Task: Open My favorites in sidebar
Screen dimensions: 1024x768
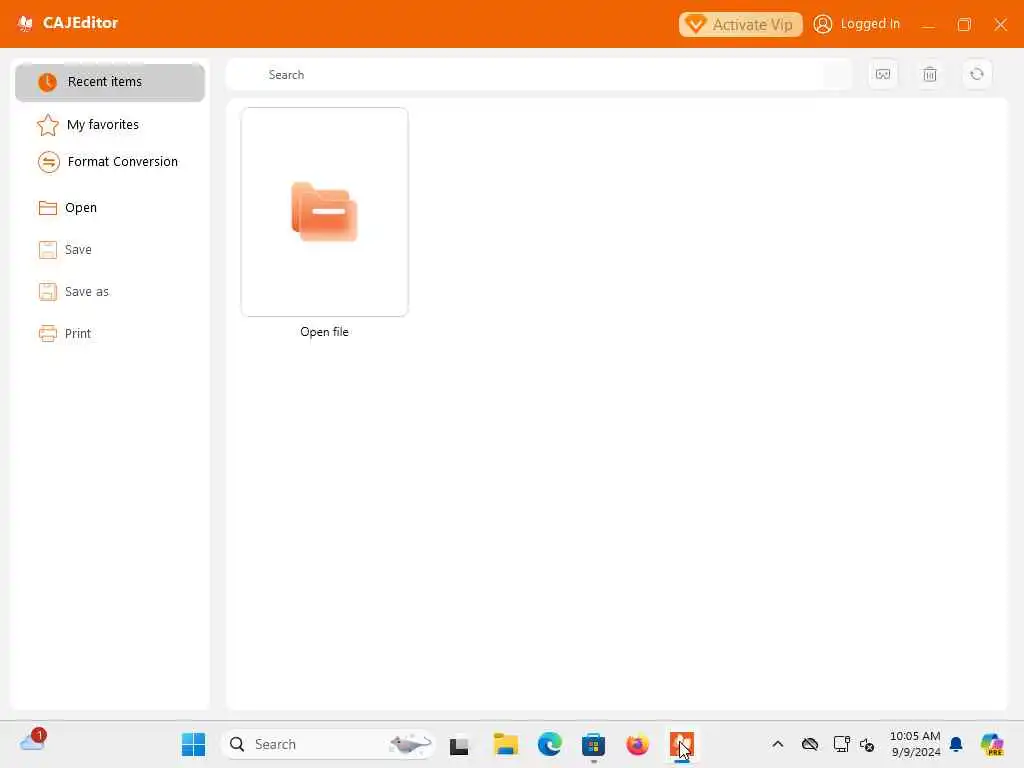Action: click(x=88, y=125)
